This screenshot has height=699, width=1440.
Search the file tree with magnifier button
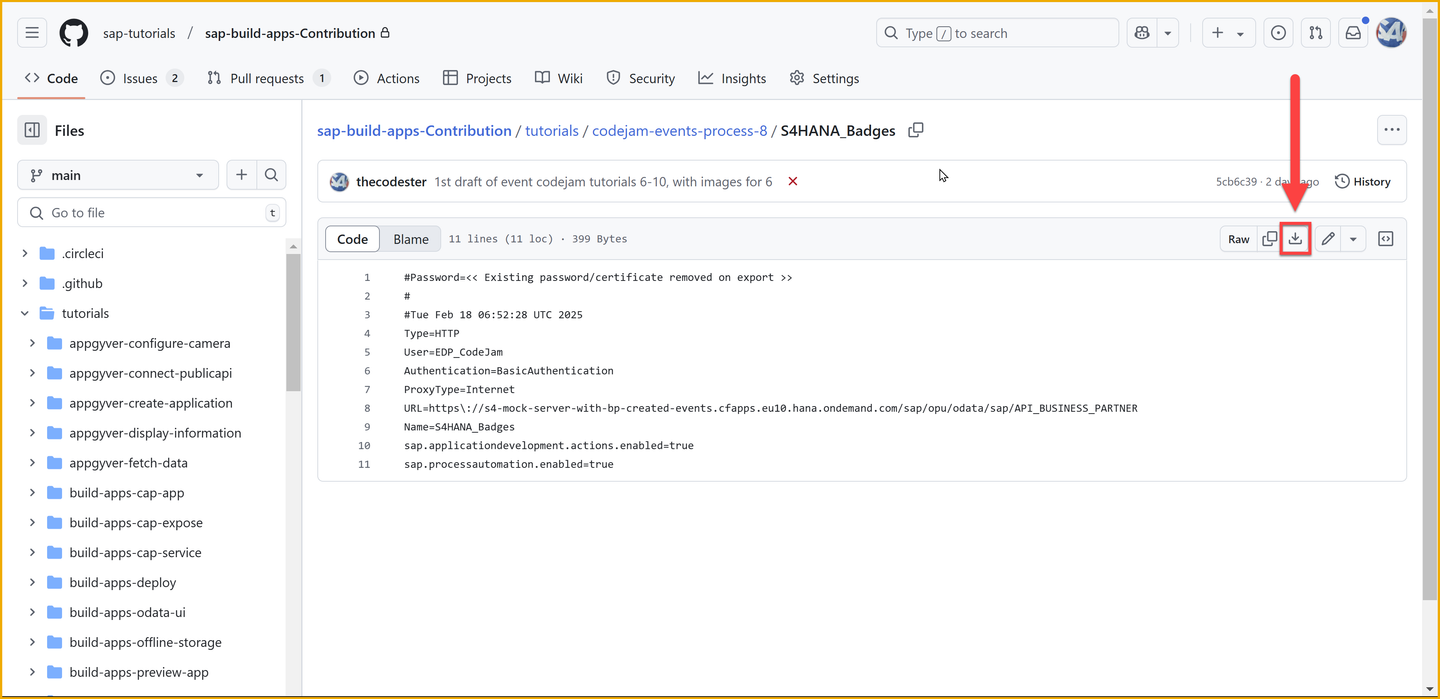pos(271,175)
